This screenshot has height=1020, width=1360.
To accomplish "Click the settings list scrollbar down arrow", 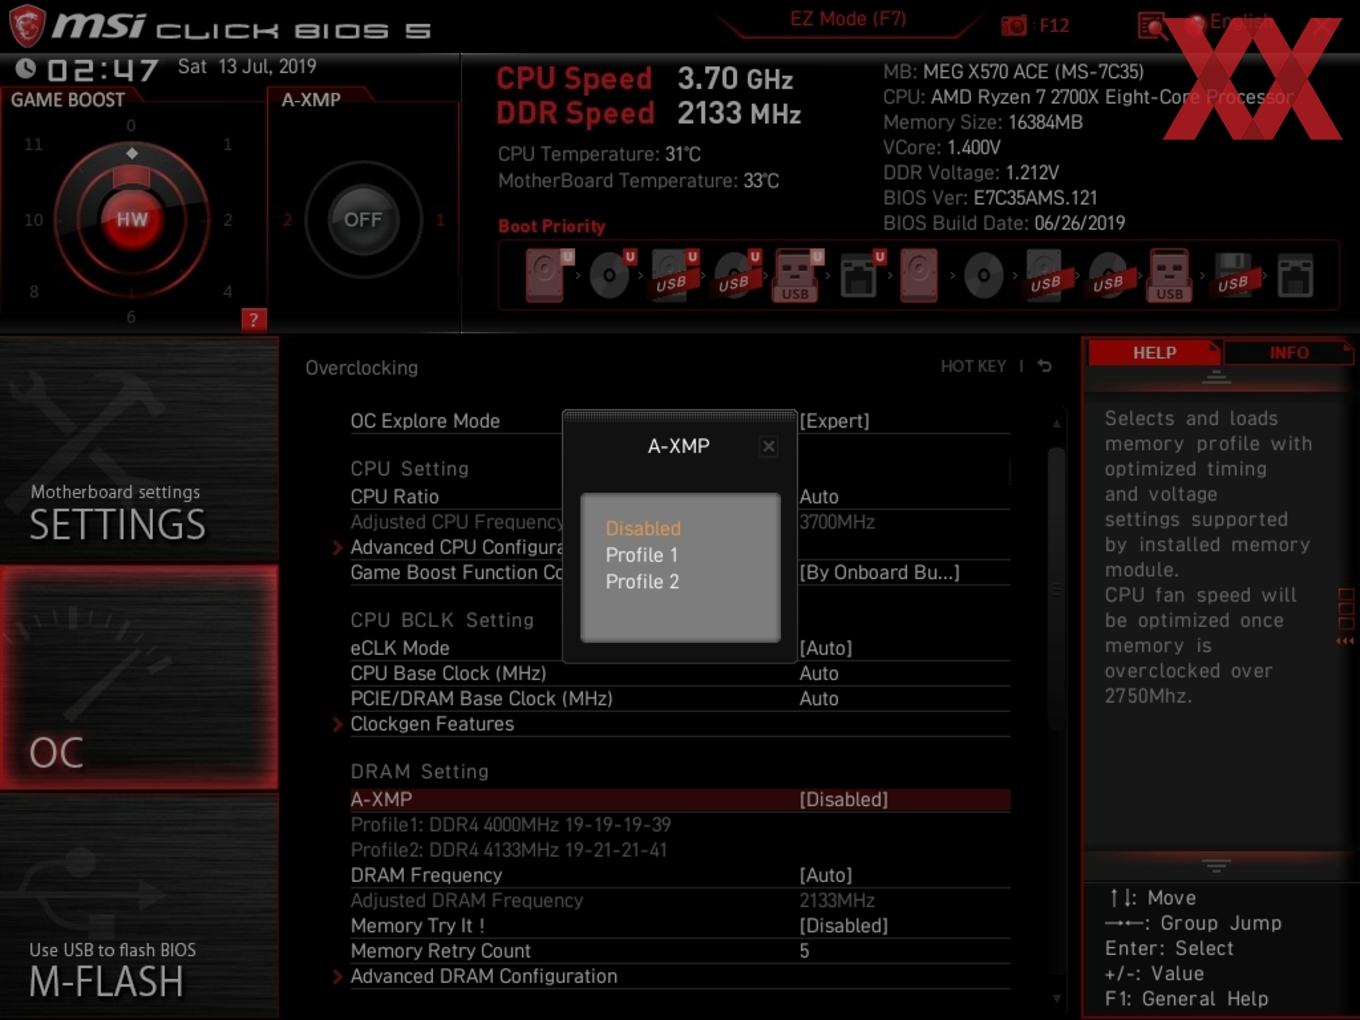I will [1056, 998].
